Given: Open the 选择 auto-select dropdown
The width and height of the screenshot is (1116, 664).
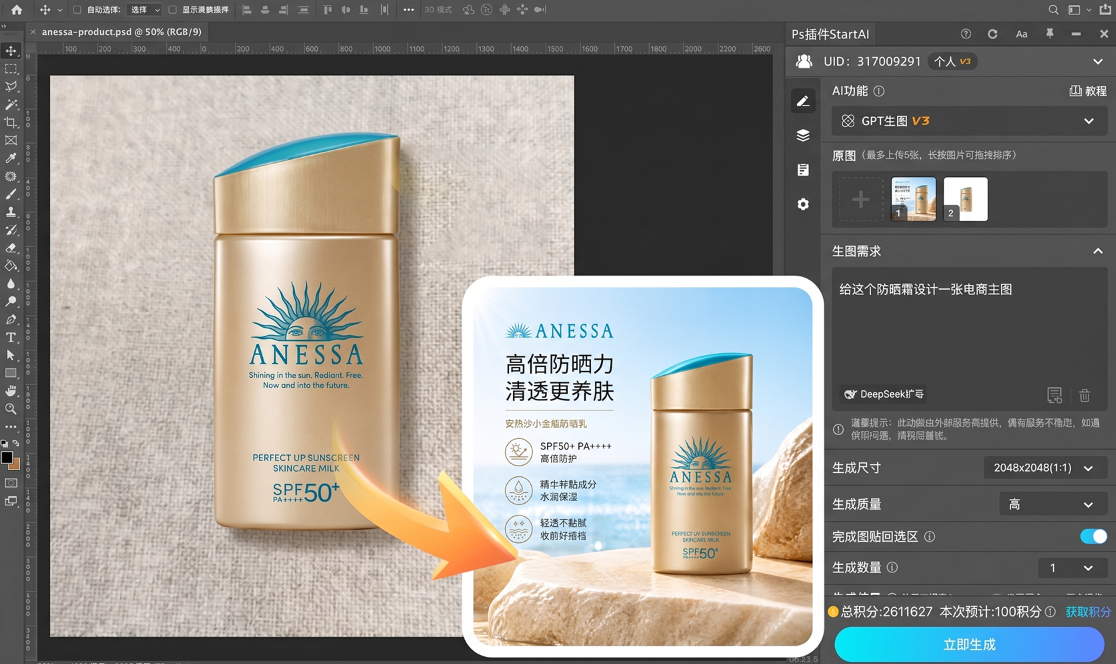Looking at the screenshot, I should (144, 10).
